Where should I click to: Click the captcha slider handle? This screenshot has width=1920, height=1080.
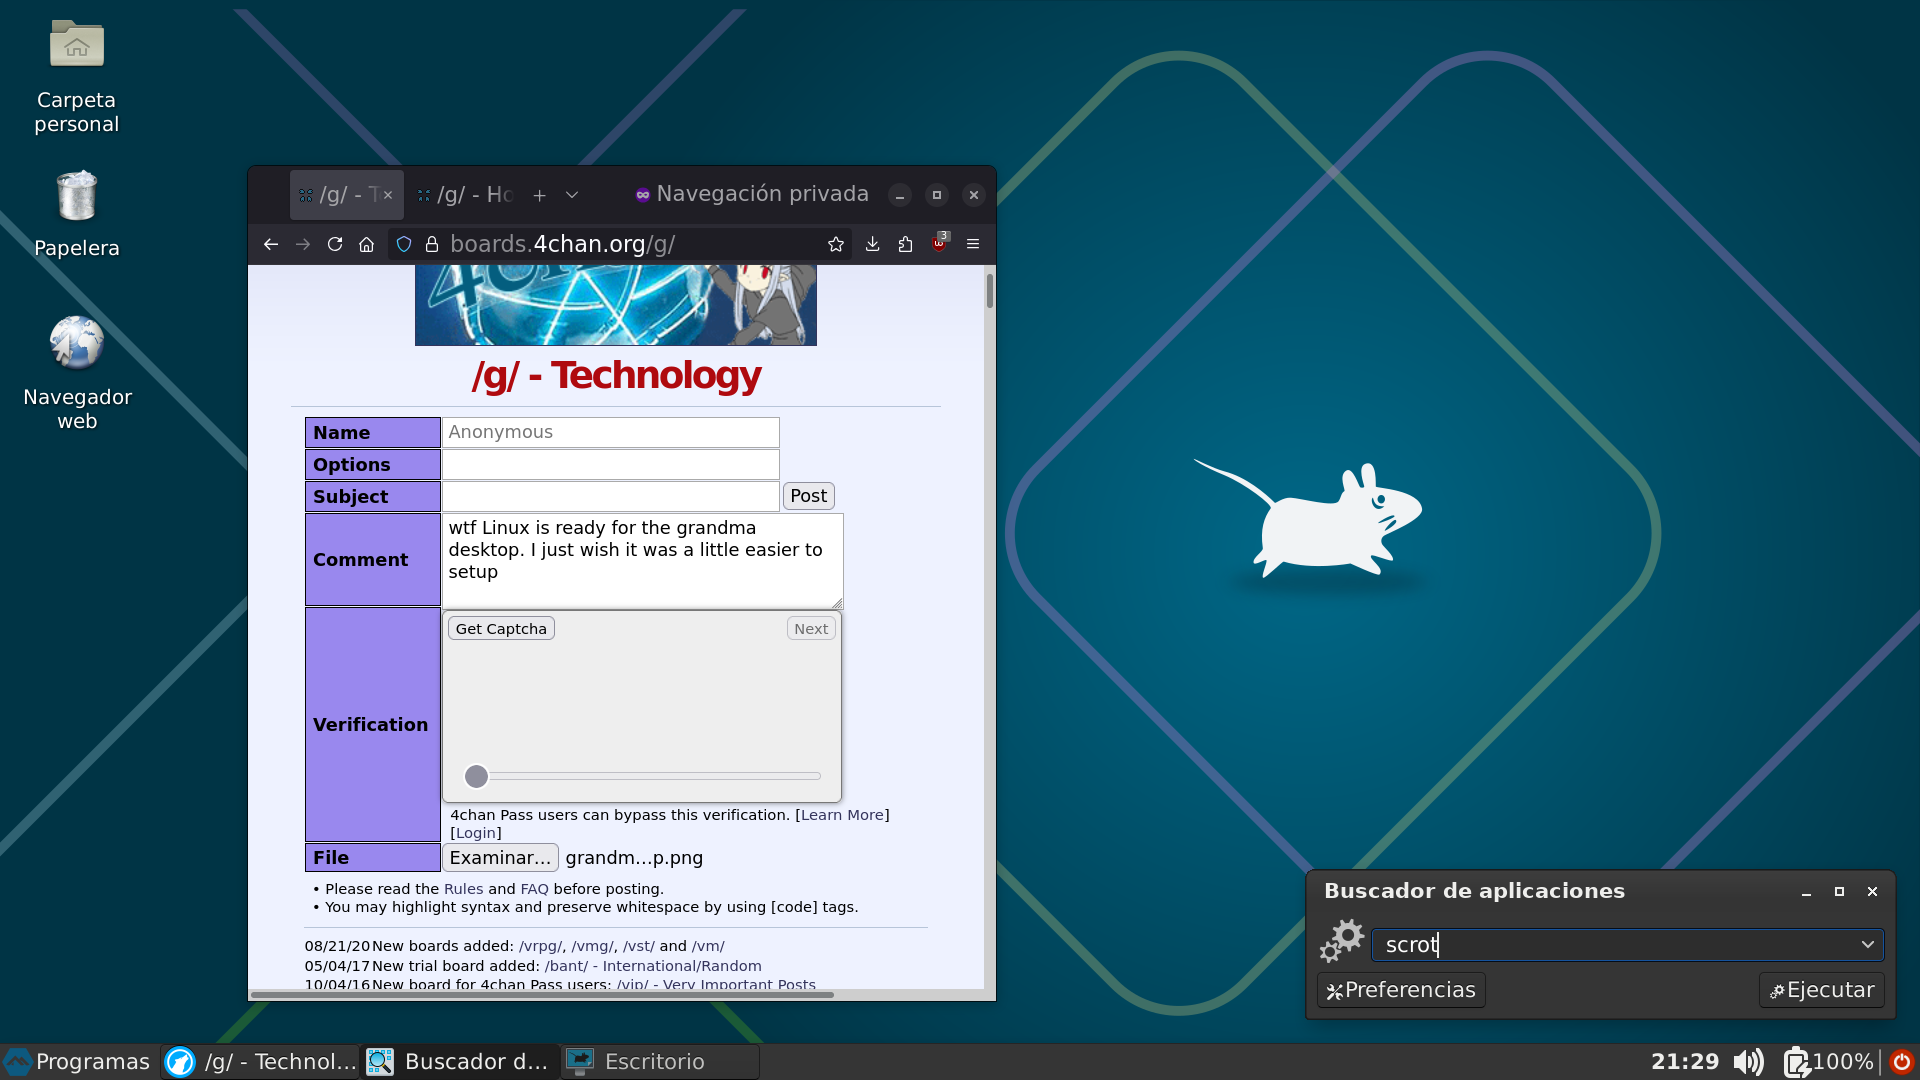[x=476, y=776]
